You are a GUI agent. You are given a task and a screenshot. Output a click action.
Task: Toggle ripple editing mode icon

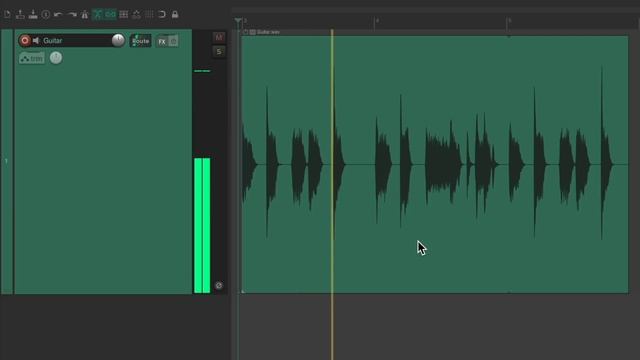(x=124, y=15)
